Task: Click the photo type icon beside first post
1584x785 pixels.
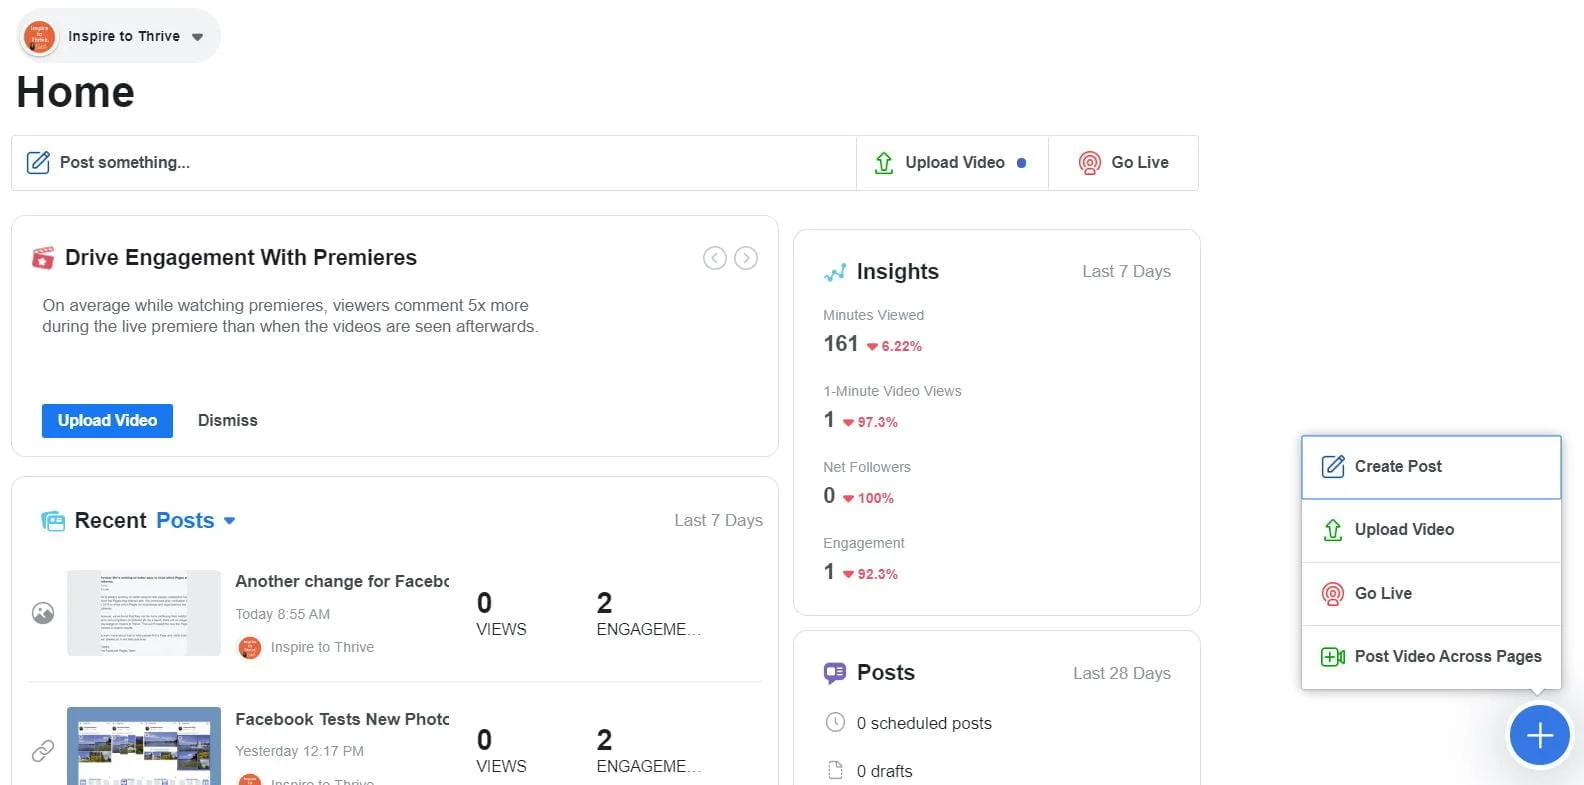Action: click(43, 613)
